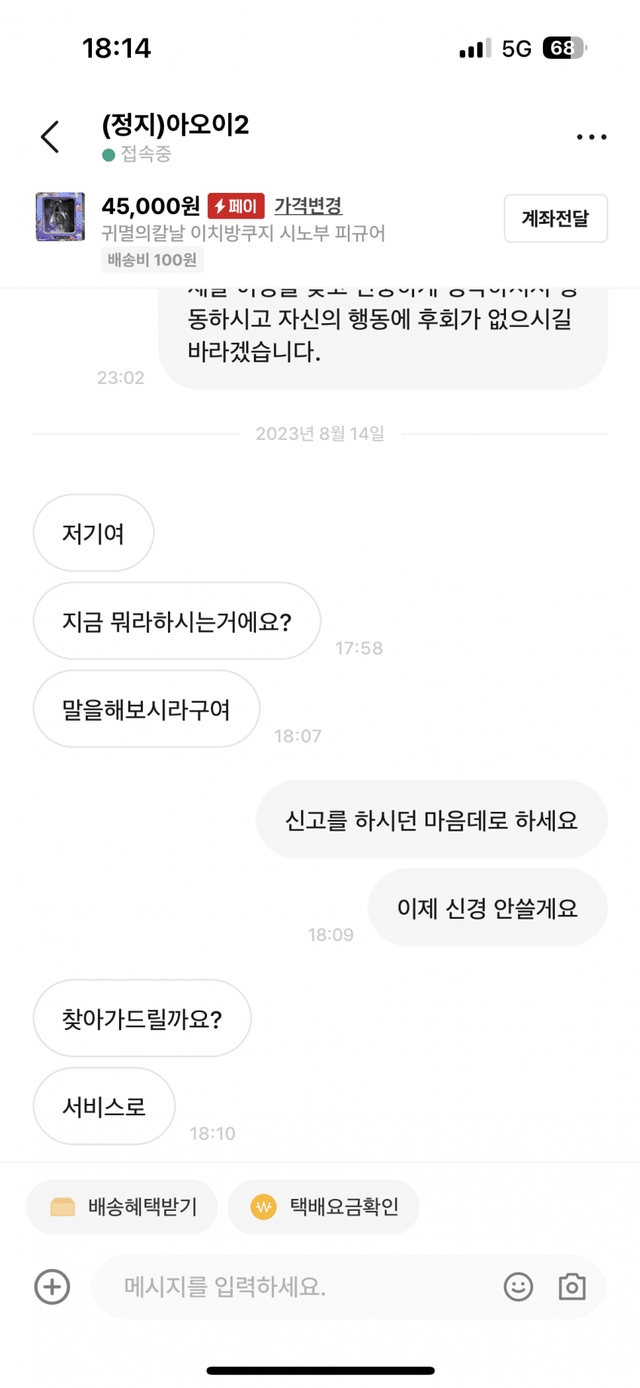Viewport: 640px width, 1388px height.
Task: Tap the 배송비 100원 tag
Action: [153, 260]
